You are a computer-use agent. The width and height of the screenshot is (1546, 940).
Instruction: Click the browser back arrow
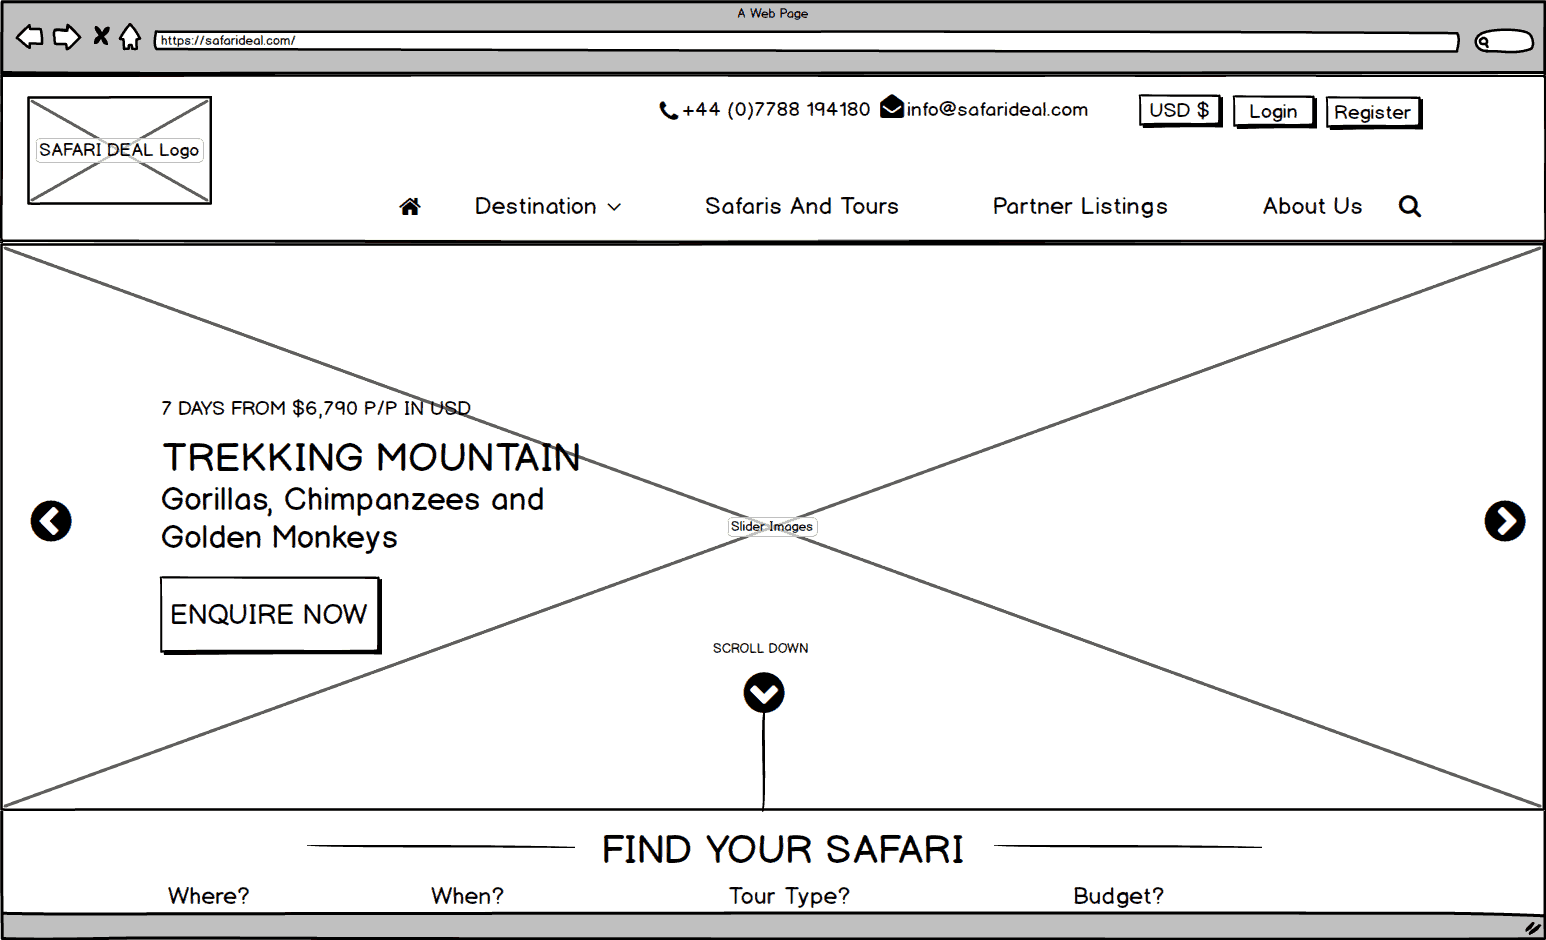tap(30, 37)
